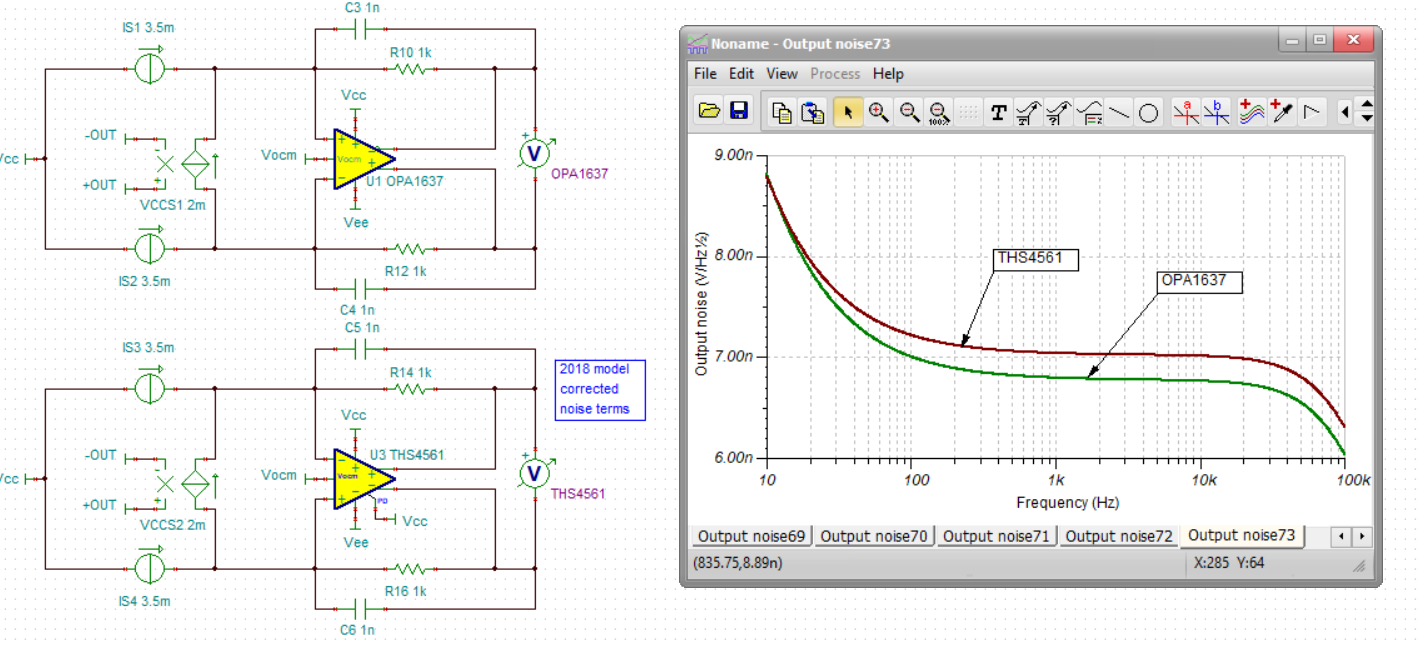This screenshot has height=648, width=1424.
Task: Select the pointer arrow tool
Action: [x=848, y=112]
